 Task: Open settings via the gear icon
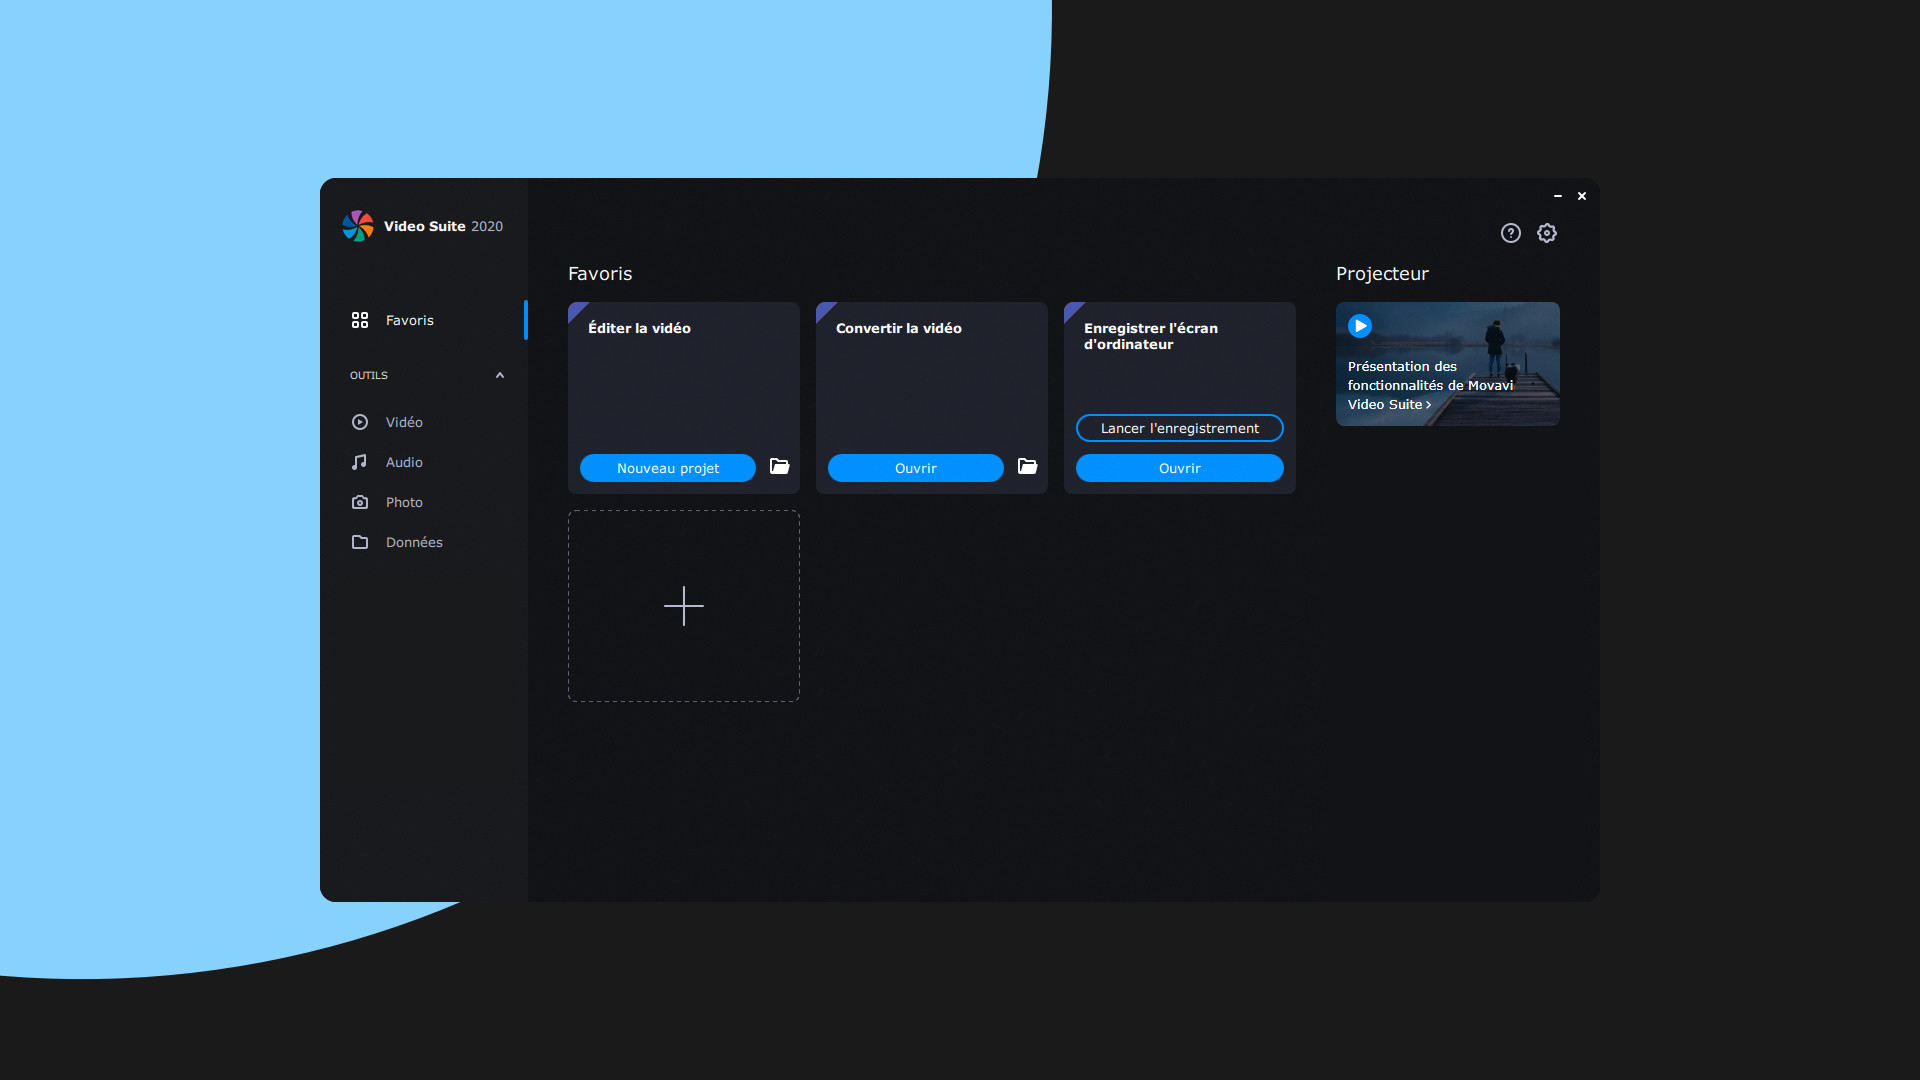coord(1547,233)
